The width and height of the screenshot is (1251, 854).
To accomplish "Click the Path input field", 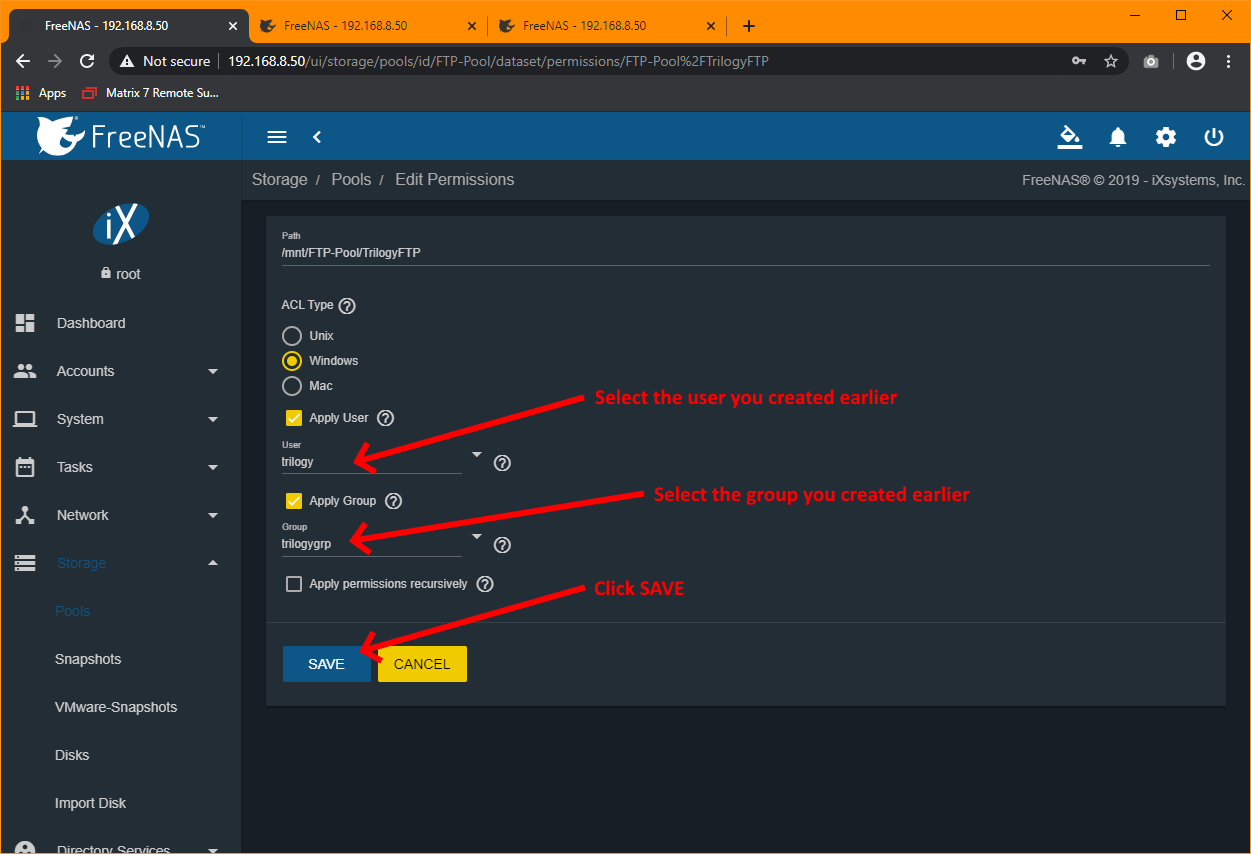I will pyautogui.click(x=745, y=253).
